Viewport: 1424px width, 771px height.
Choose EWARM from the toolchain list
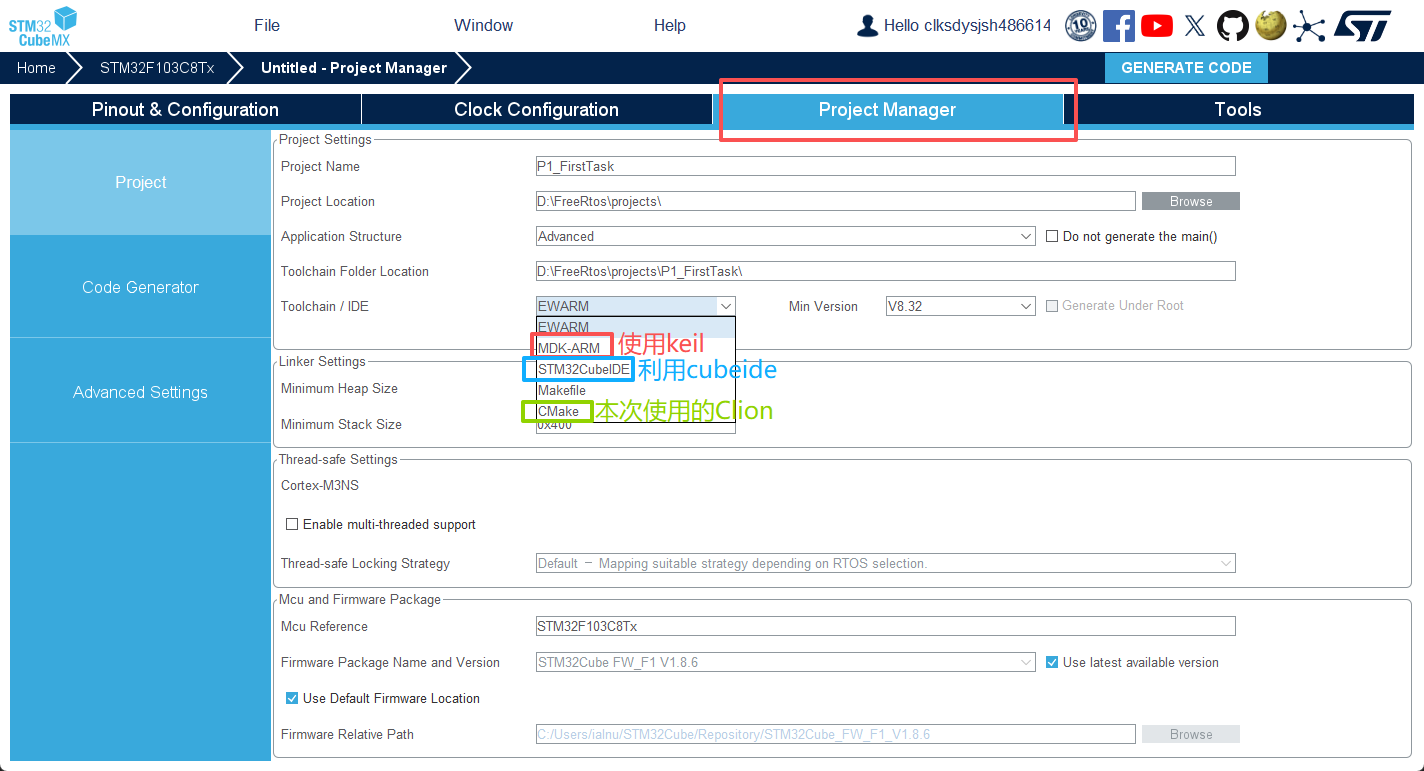[x=636, y=327]
